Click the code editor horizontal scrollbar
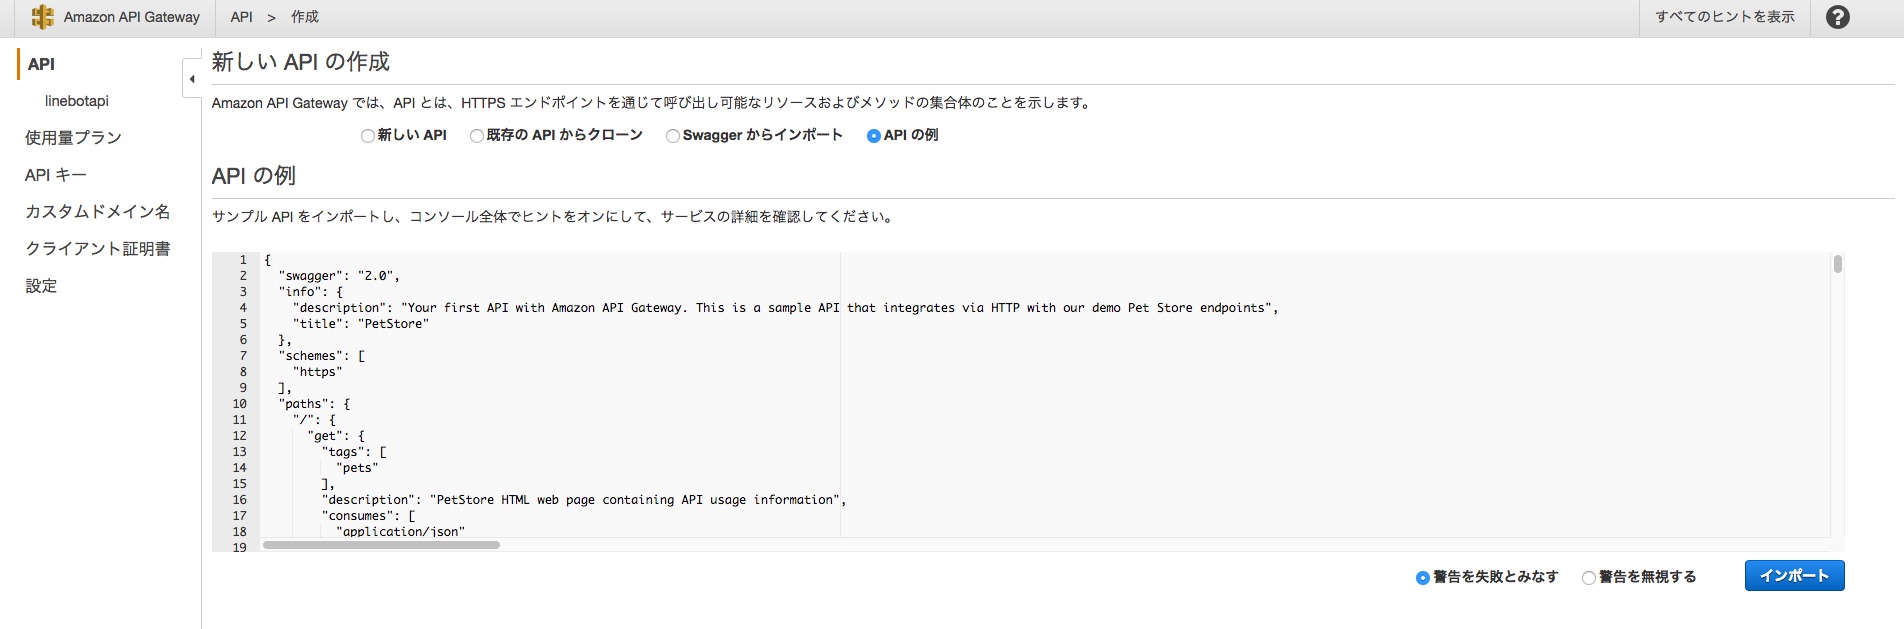Viewport: 1904px width, 629px height. [381, 545]
